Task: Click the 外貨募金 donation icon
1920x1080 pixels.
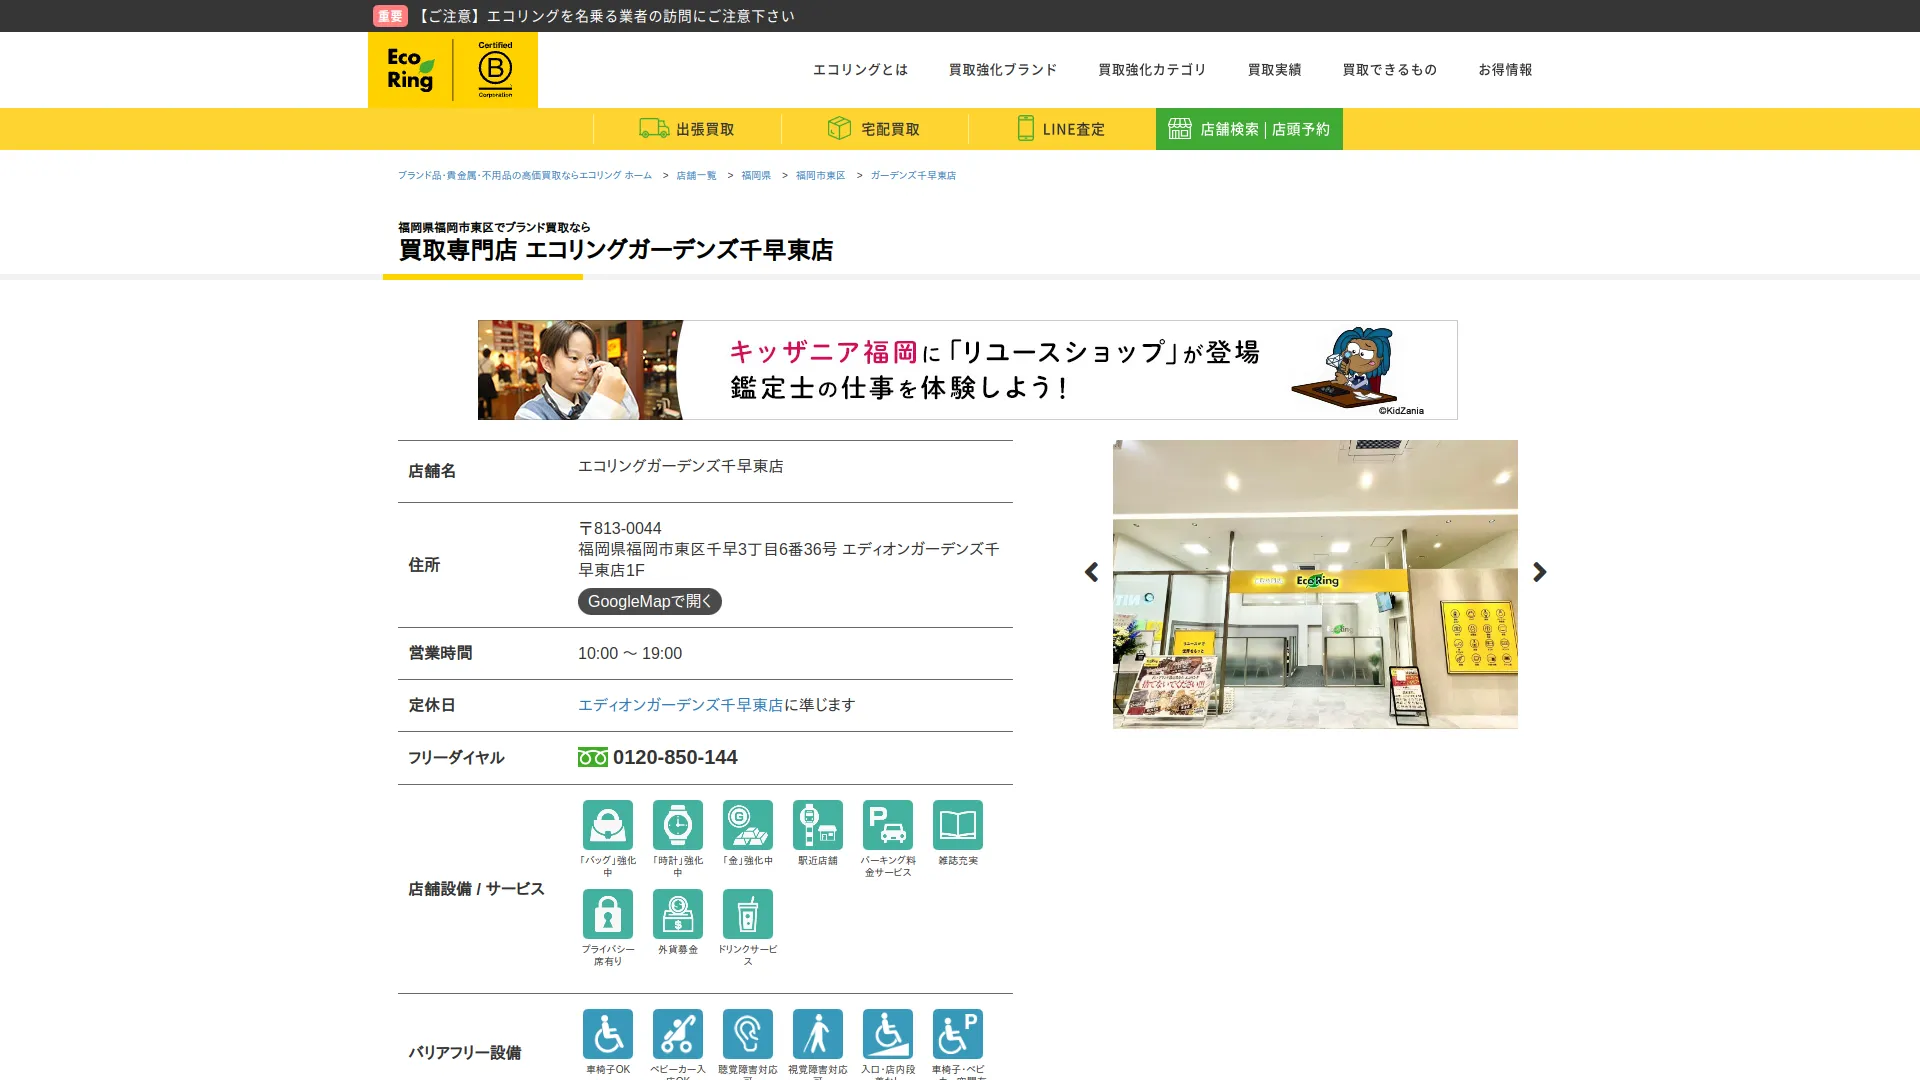Action: pos(678,914)
